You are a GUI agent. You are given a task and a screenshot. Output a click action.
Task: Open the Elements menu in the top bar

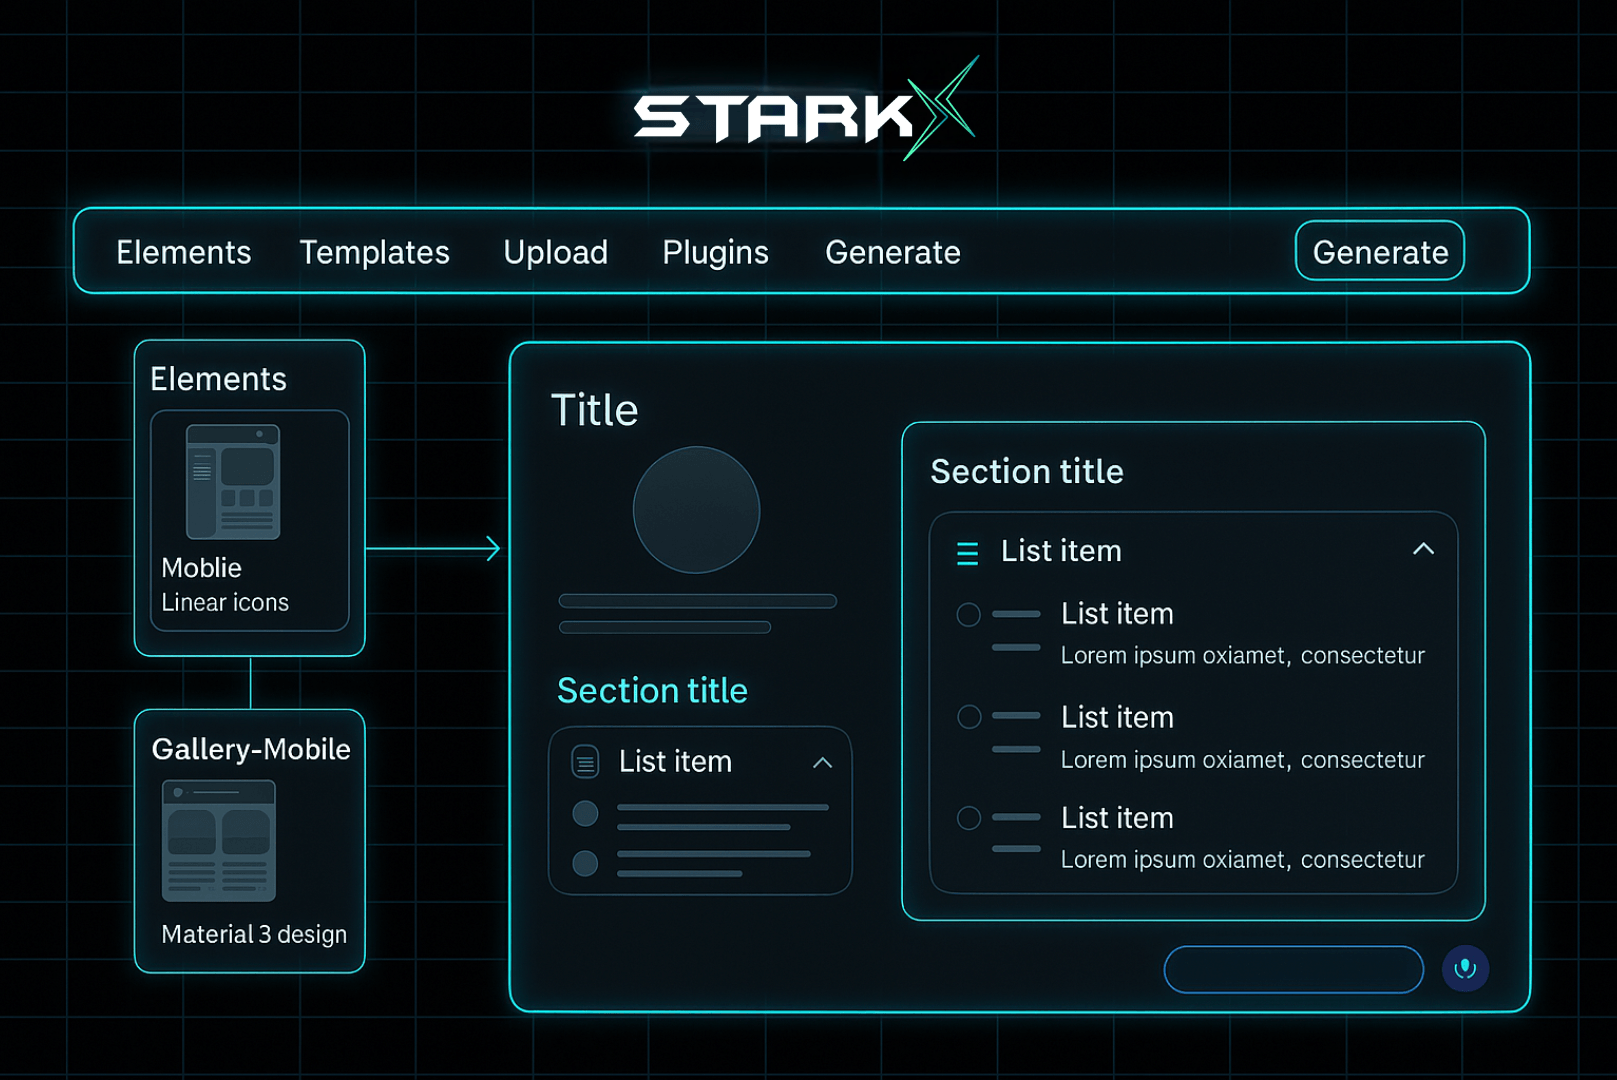[x=184, y=252]
